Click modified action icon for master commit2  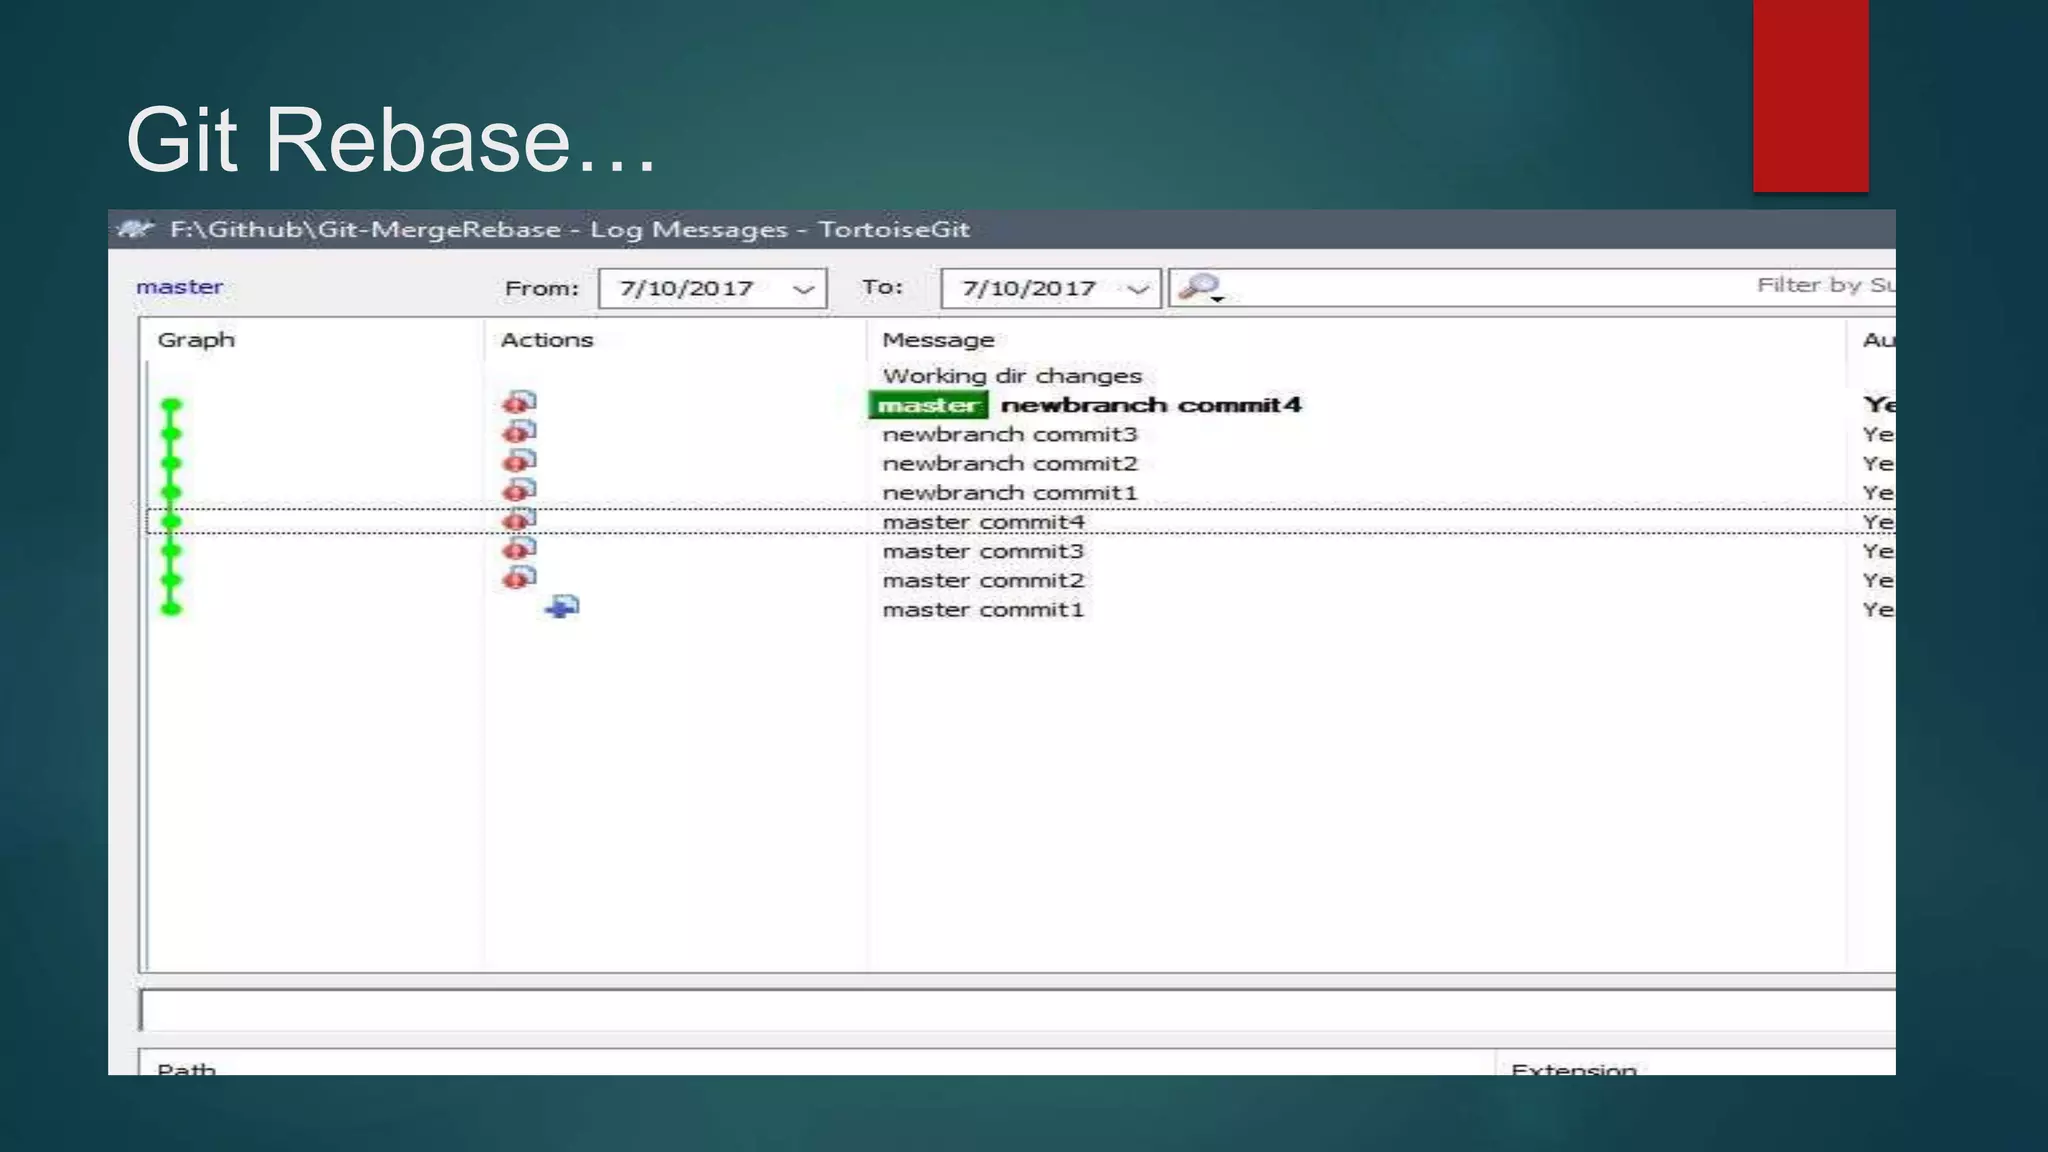pos(519,578)
